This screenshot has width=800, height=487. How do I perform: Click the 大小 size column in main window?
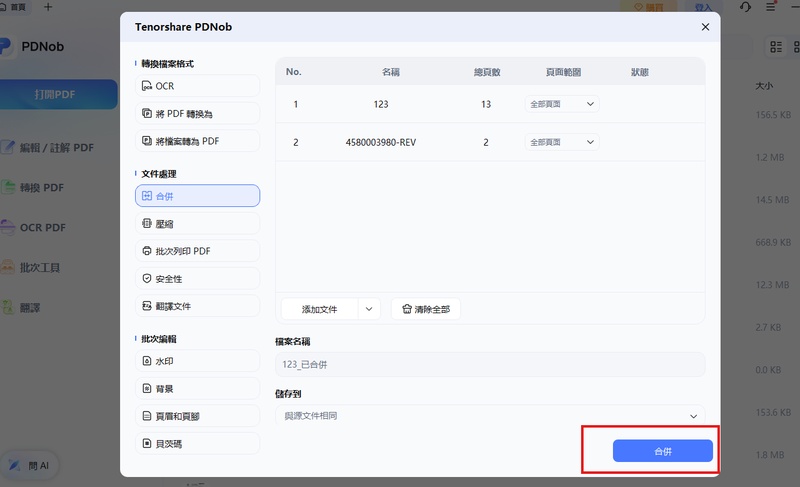(764, 86)
